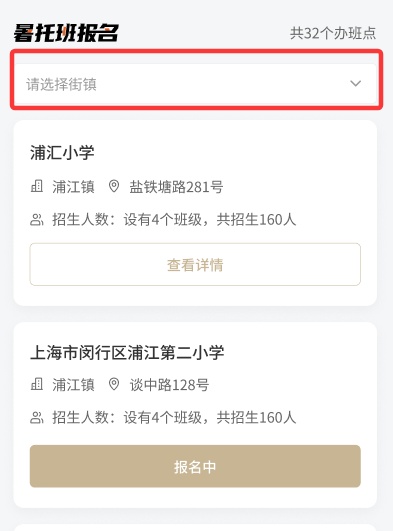Click people icon in 浦江第二小学 card
The image size is (393, 531).
pyautogui.click(x=37, y=418)
